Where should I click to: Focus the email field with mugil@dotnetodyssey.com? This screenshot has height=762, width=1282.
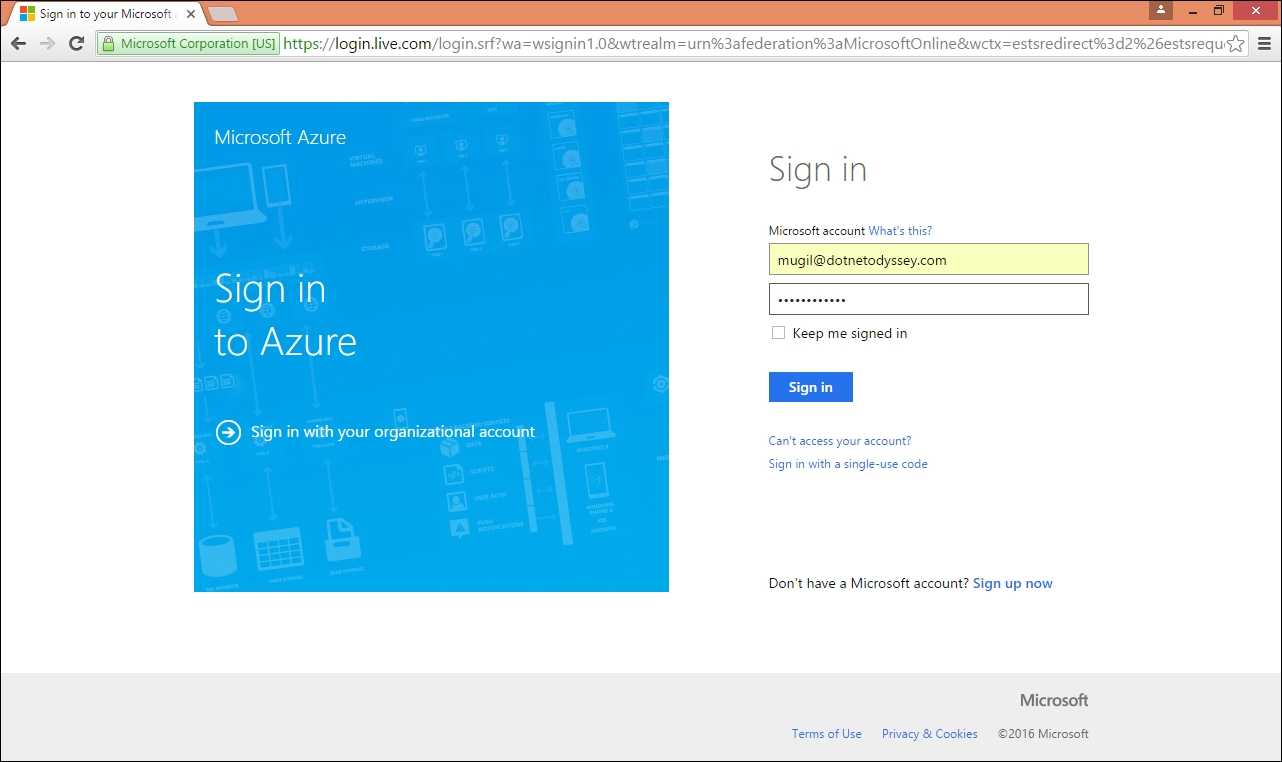[928, 259]
